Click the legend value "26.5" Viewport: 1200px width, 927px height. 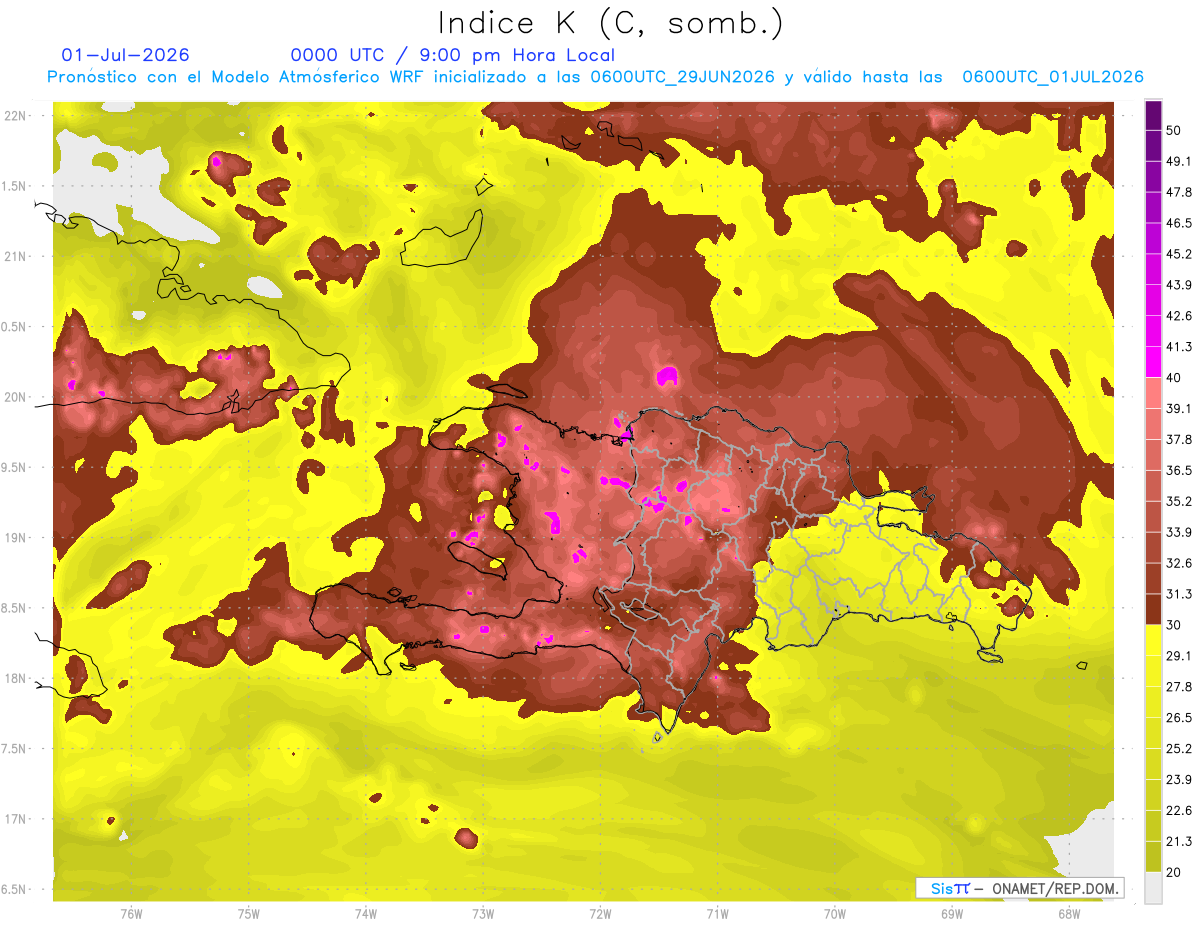(x=1179, y=718)
